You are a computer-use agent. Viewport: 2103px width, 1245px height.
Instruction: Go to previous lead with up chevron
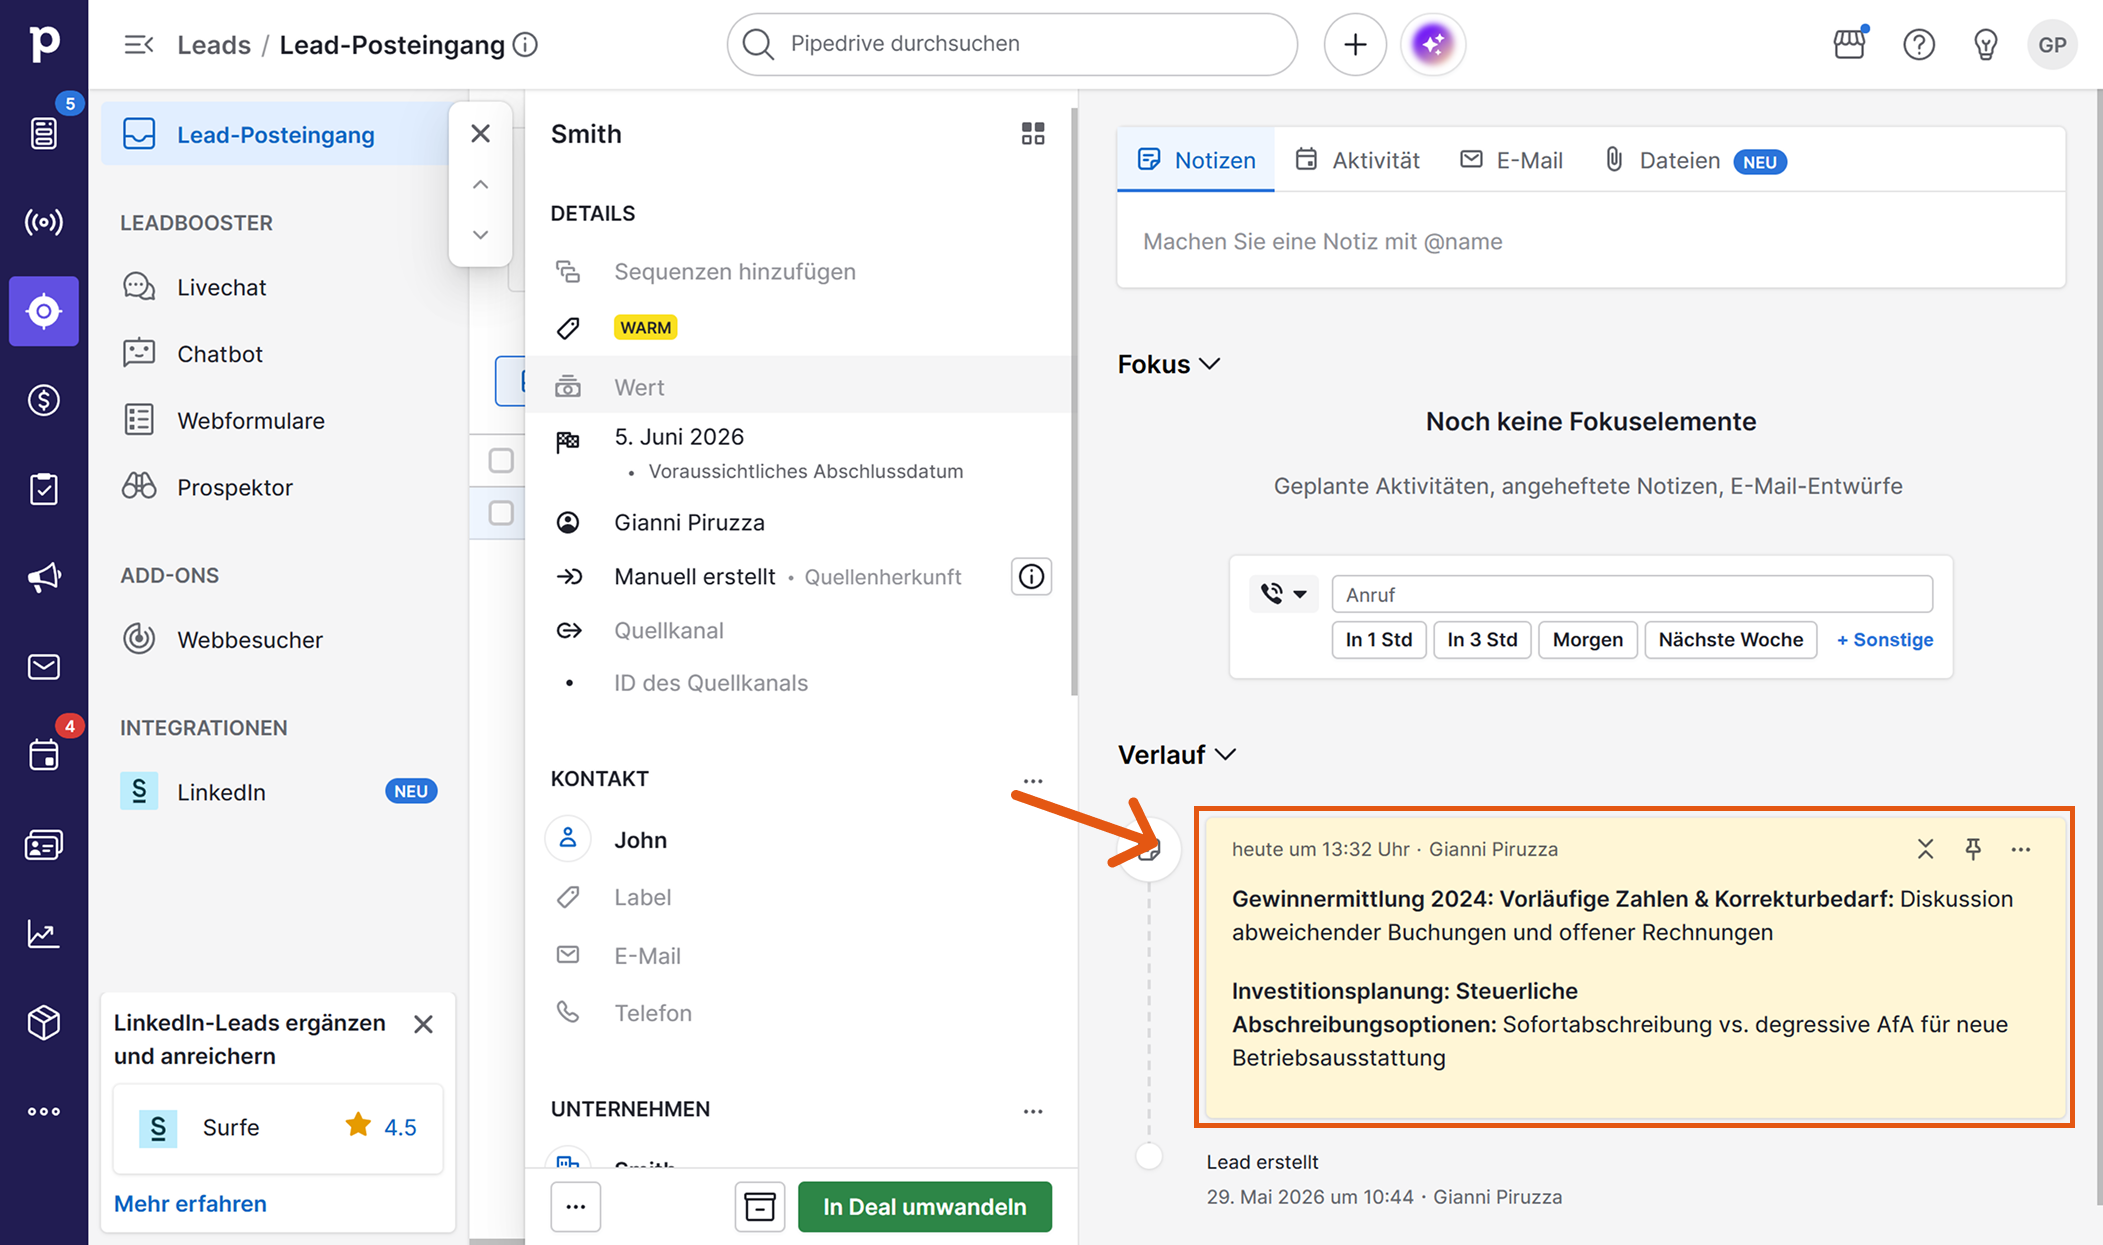480,184
